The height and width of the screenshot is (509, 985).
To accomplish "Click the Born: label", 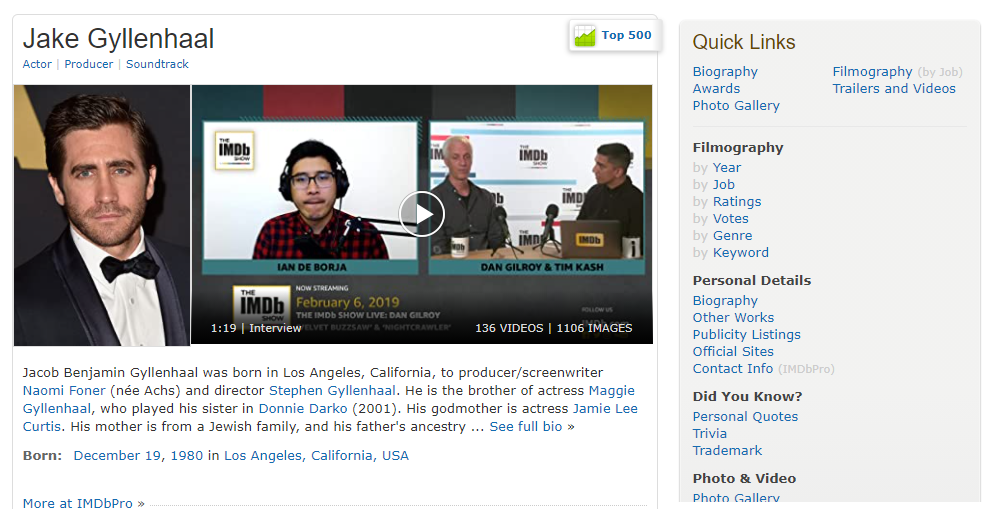I will pyautogui.click(x=43, y=456).
